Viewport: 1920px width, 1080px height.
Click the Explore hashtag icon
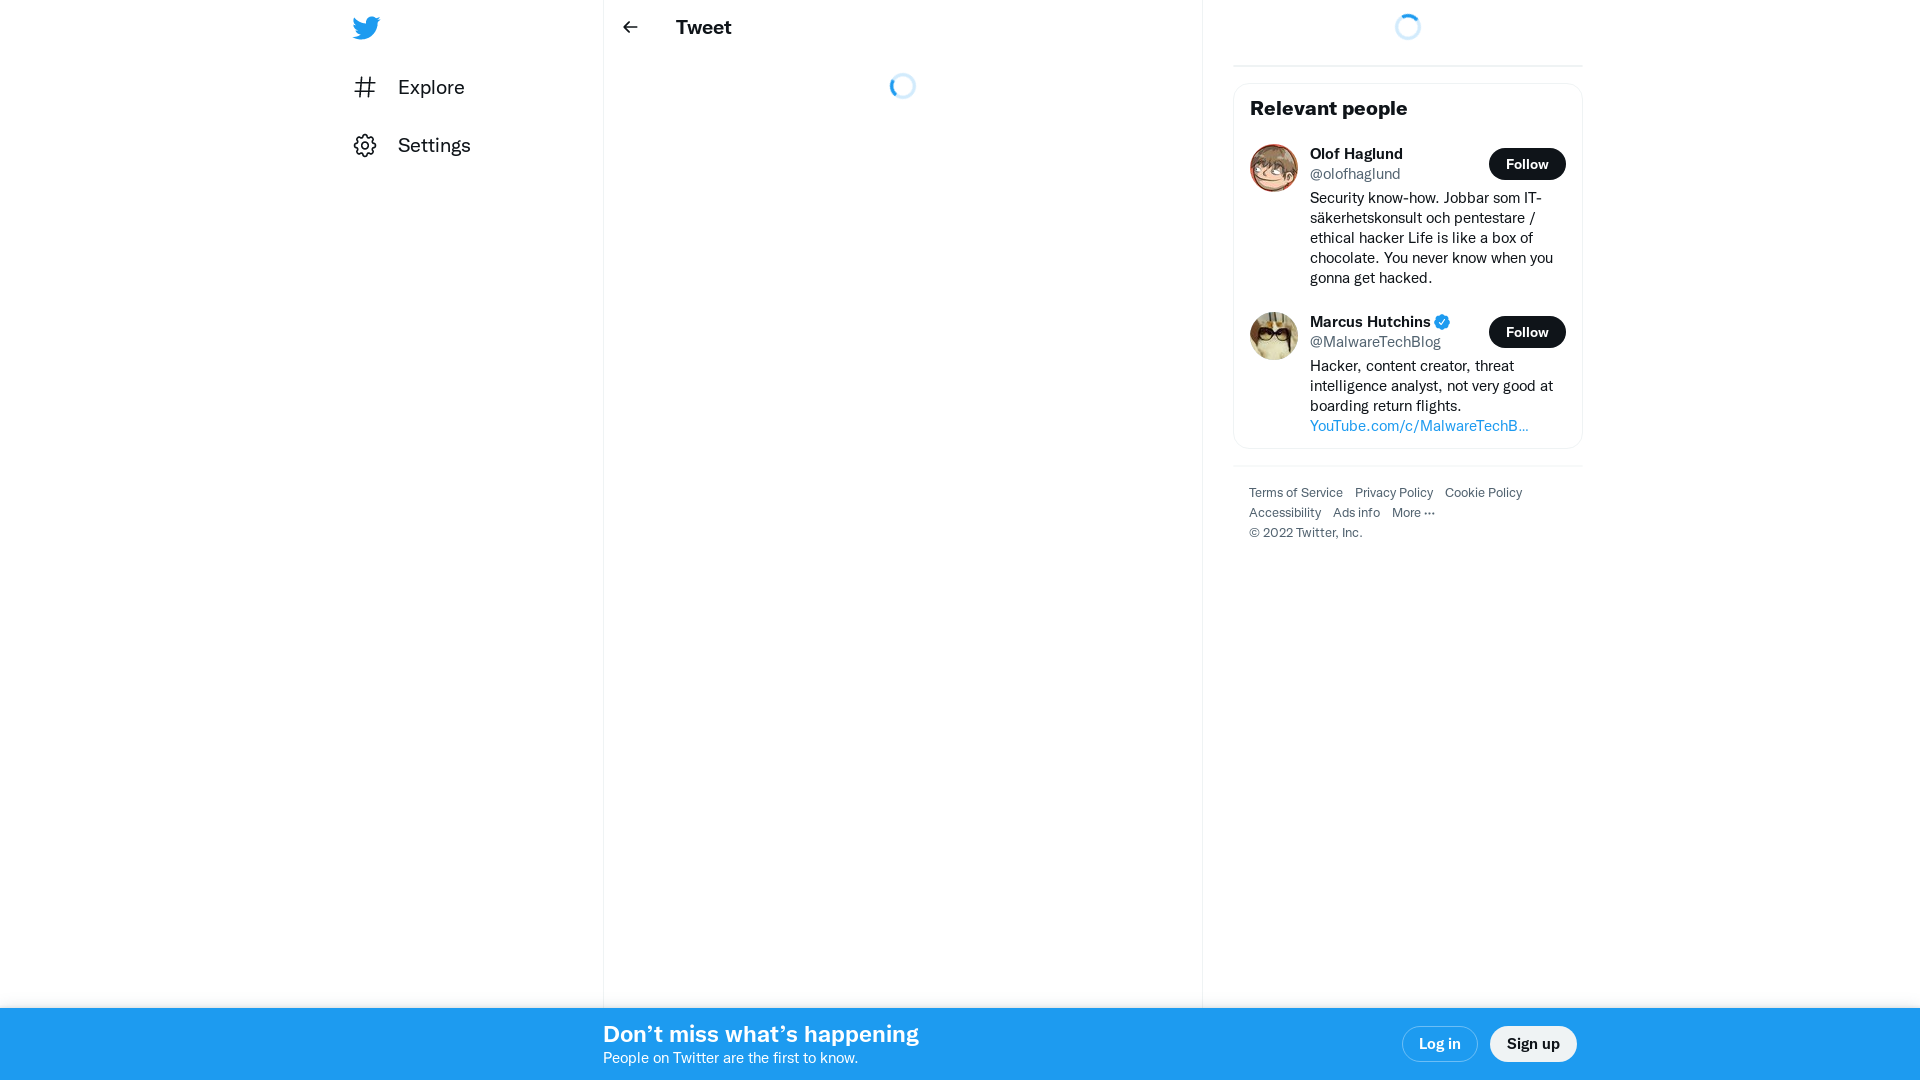(365, 87)
